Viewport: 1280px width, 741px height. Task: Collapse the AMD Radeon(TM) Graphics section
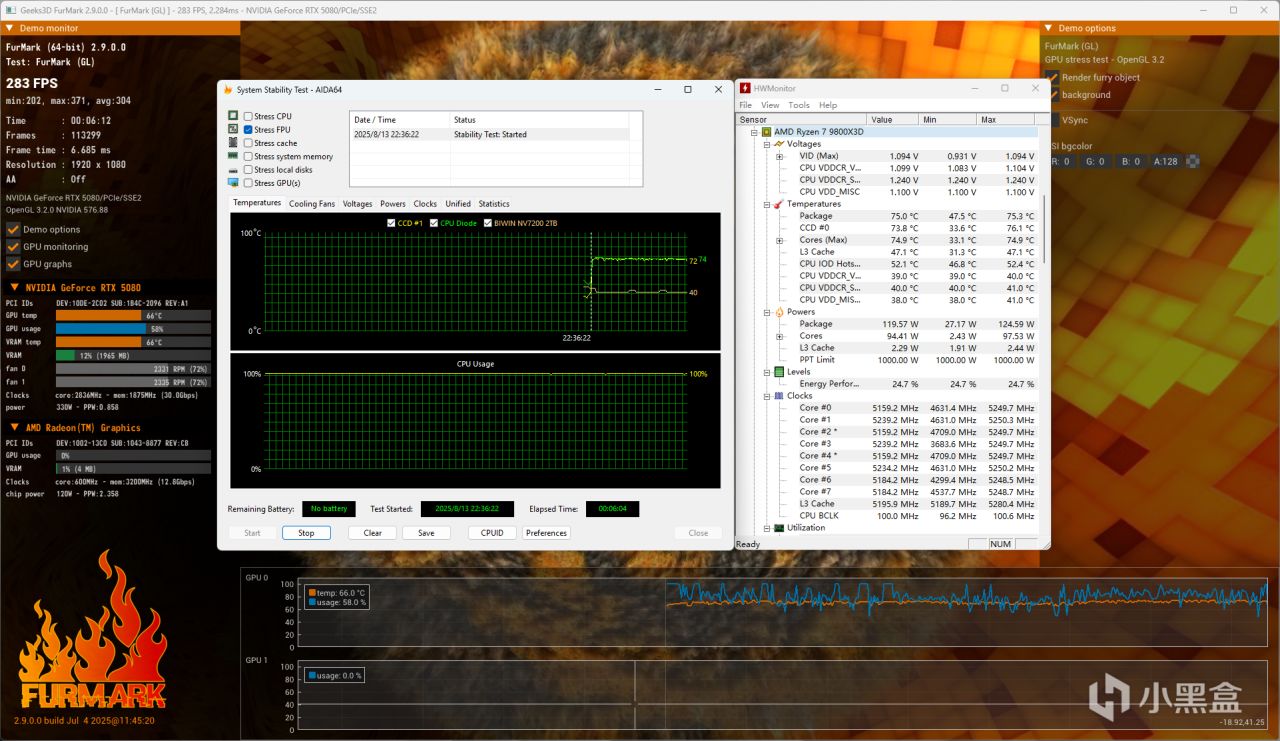[14, 428]
